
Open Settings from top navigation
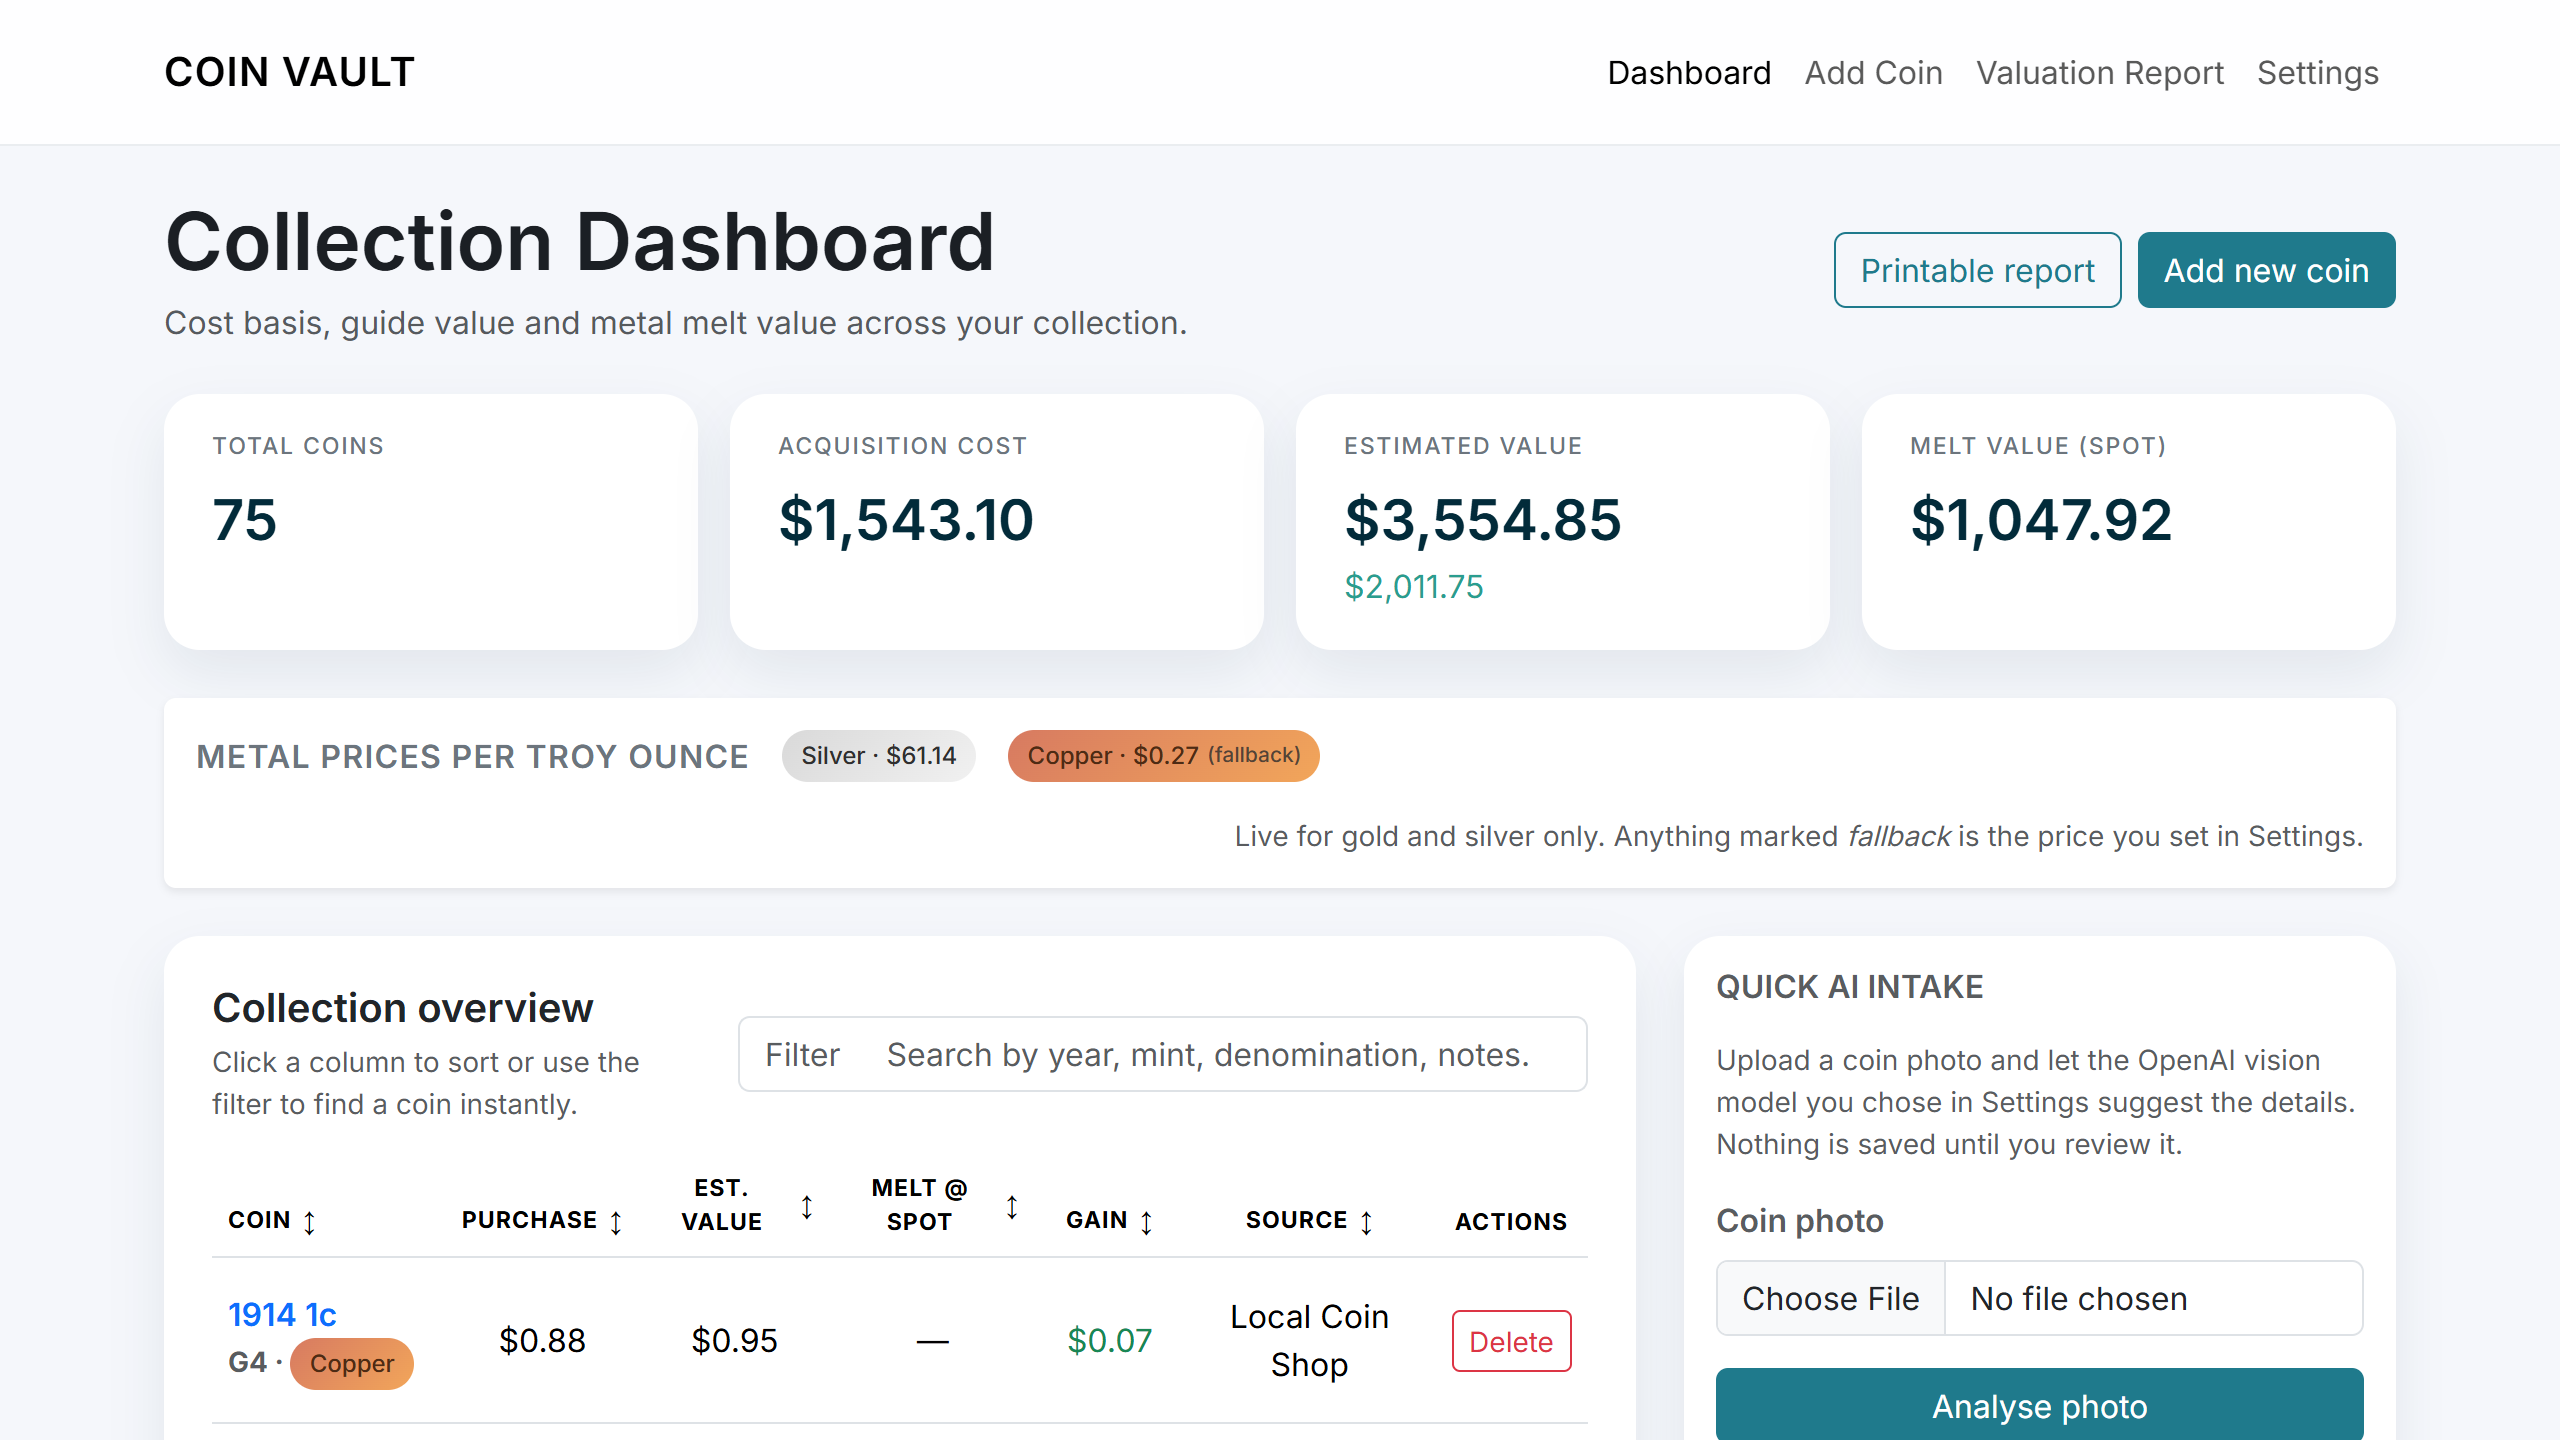click(2317, 73)
